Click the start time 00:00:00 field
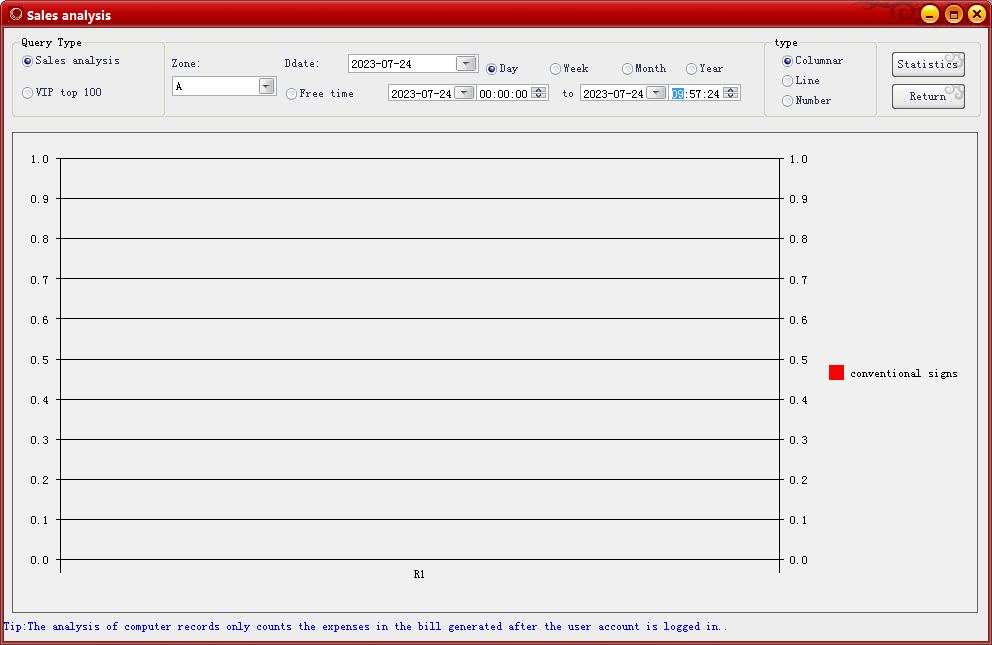 click(x=504, y=94)
